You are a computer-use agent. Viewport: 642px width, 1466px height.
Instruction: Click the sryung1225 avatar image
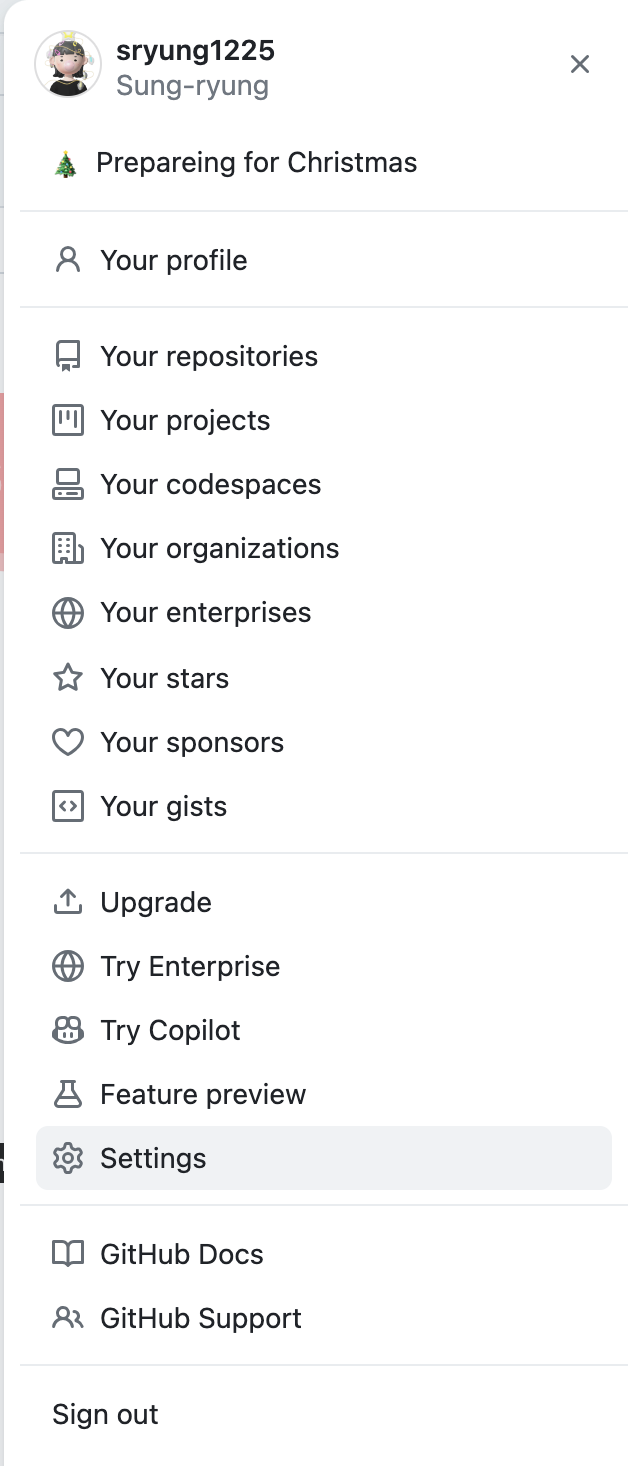click(x=68, y=64)
